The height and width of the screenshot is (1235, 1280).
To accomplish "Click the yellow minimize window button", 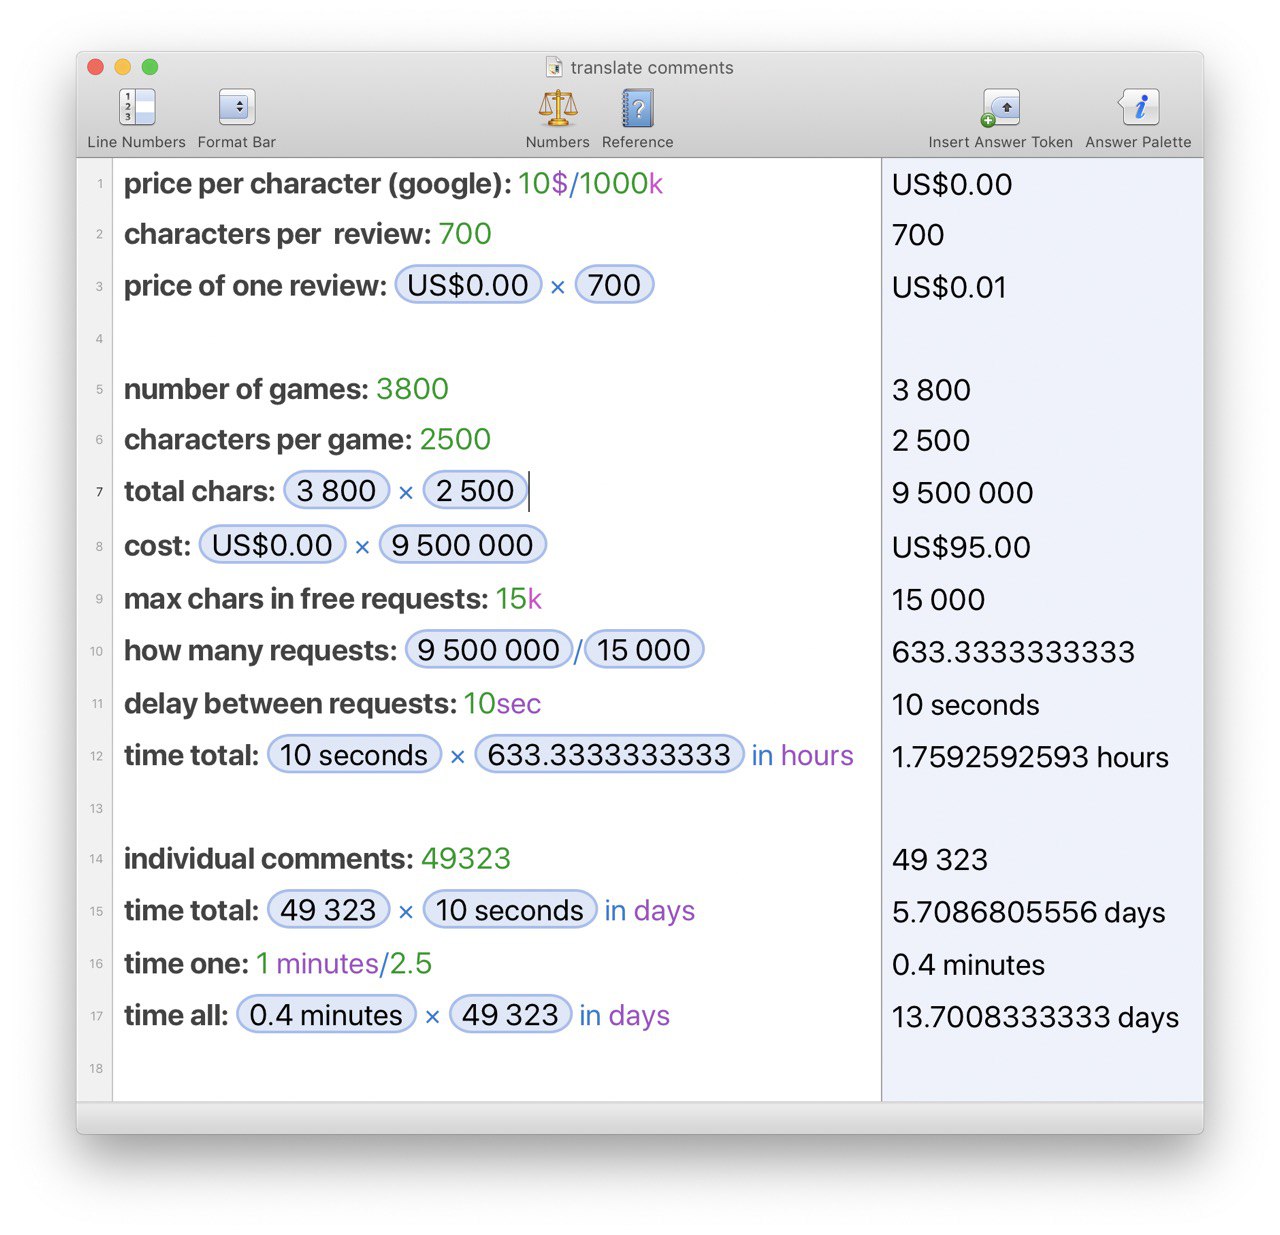I will click(x=123, y=67).
